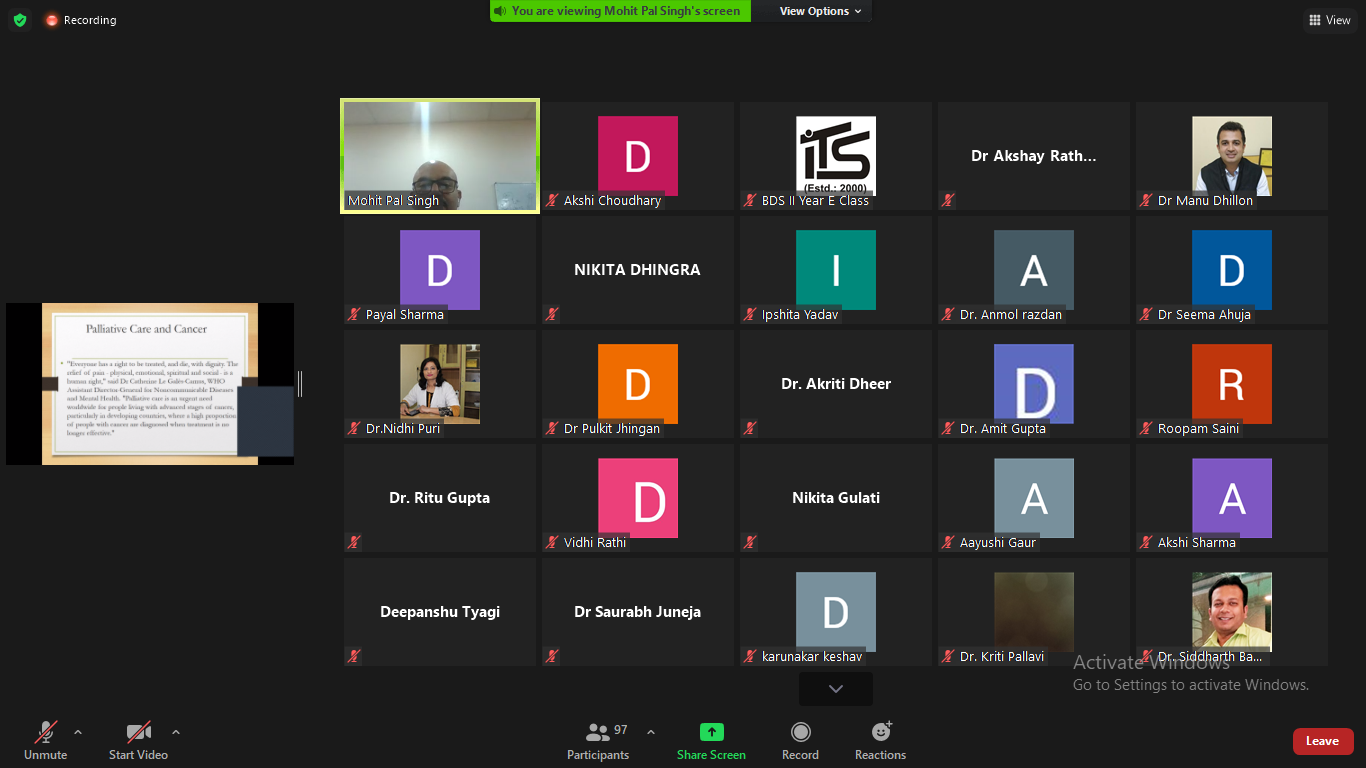This screenshot has height=768, width=1366.
Task: Click the View grid layout icon
Action: 1313,20
